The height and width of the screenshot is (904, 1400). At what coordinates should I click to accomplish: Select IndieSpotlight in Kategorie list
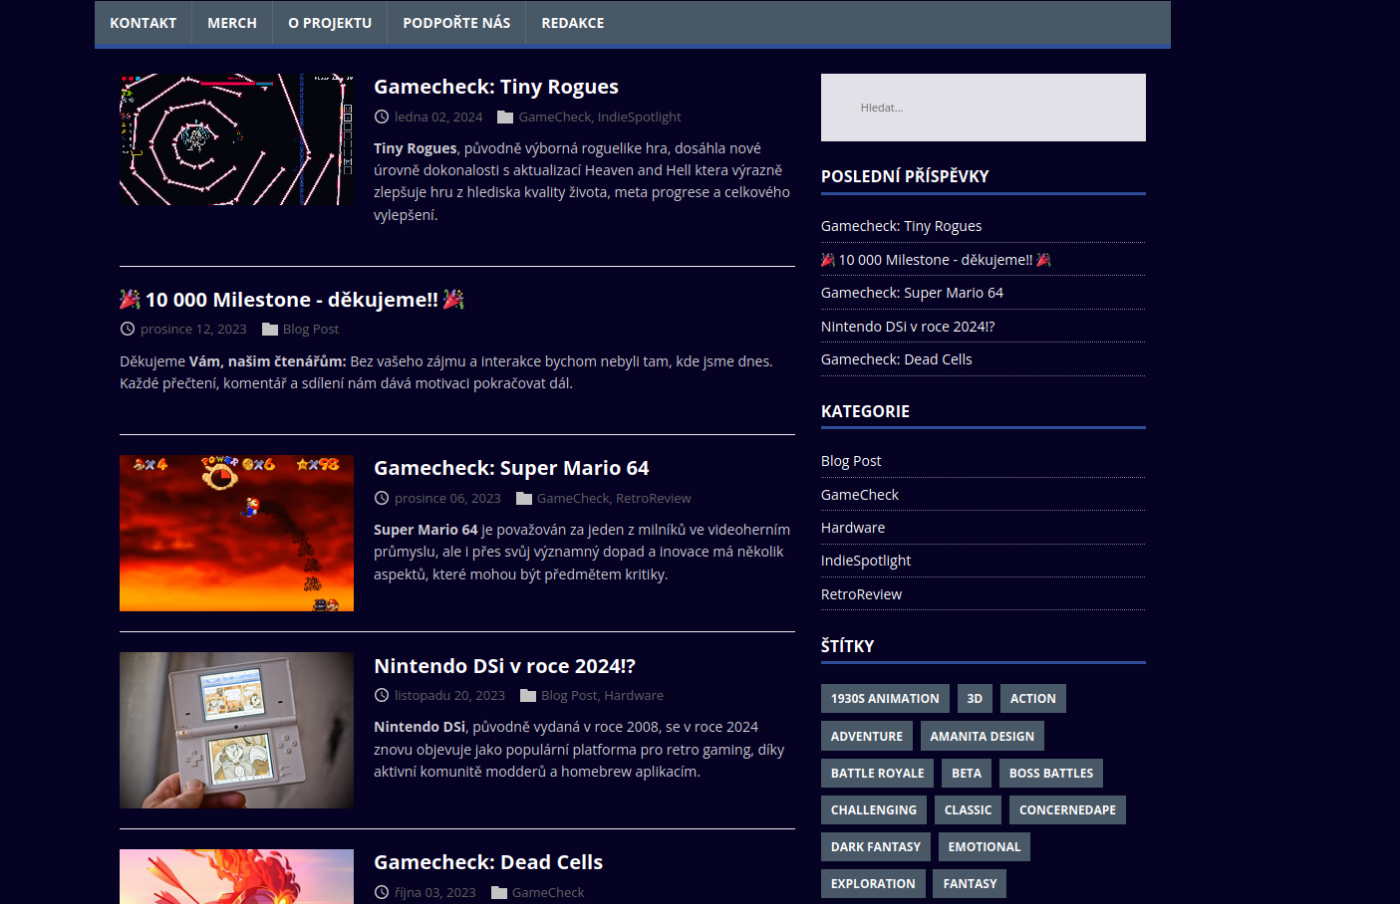click(x=866, y=561)
